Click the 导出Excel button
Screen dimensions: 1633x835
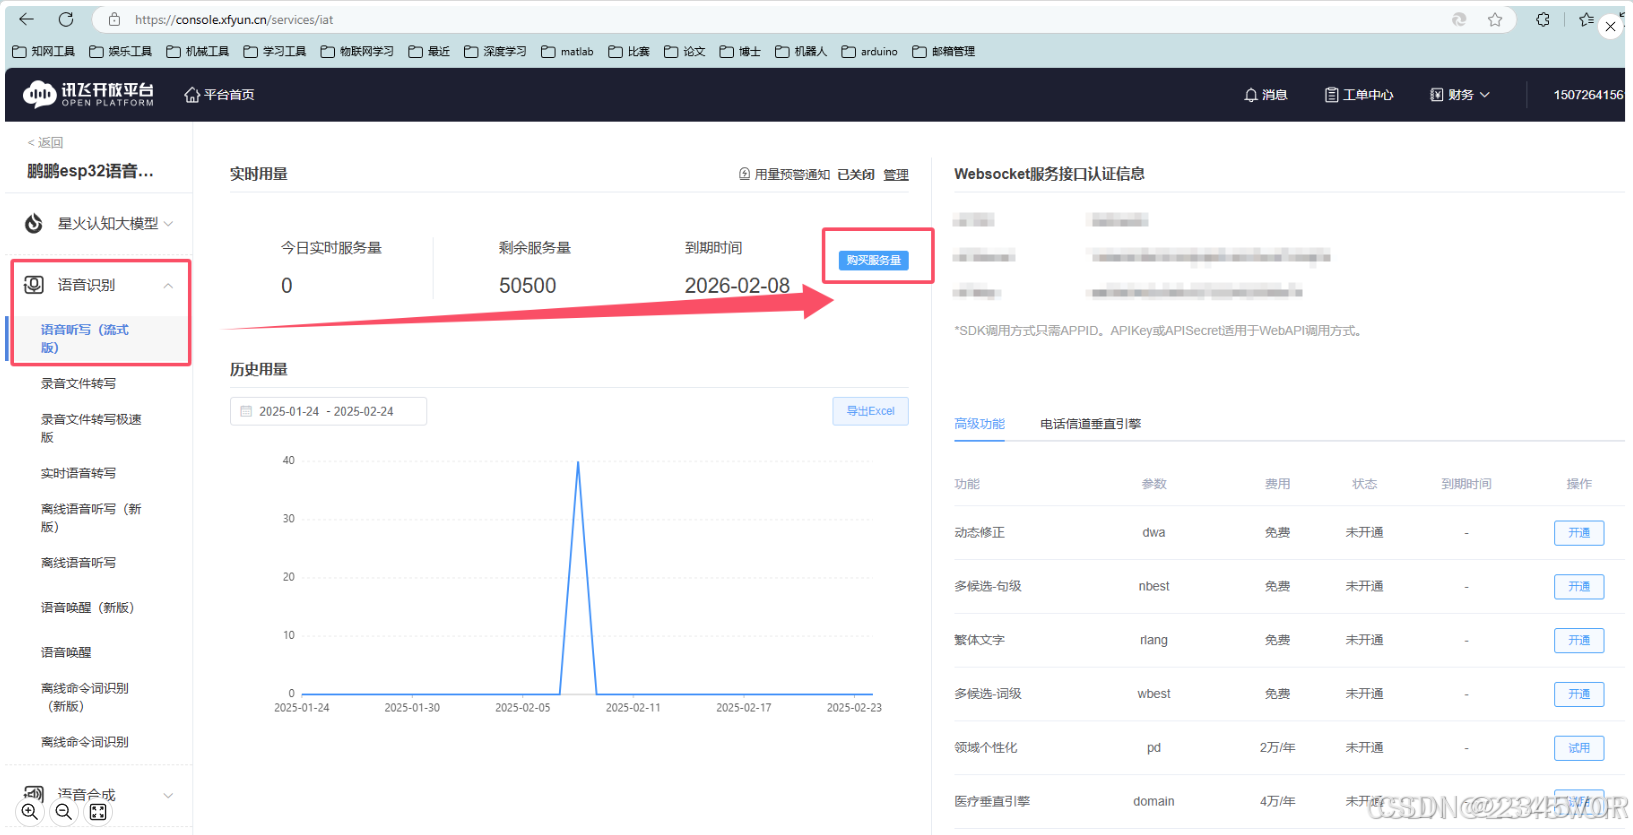tap(870, 411)
